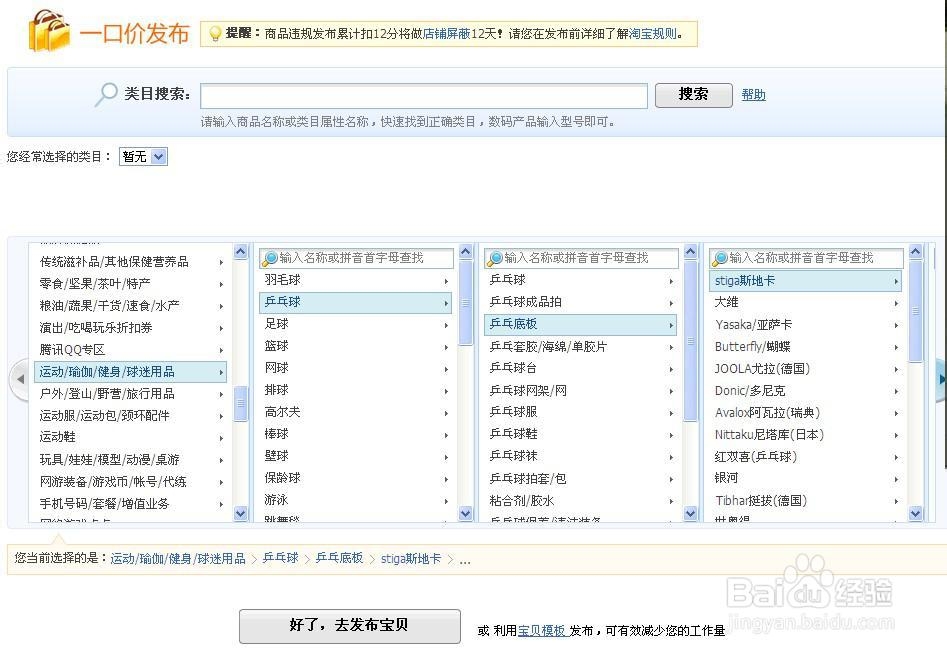Select 传统滋补品/其他保健营养品 category
This screenshot has height=655, width=947.
(x=130, y=262)
